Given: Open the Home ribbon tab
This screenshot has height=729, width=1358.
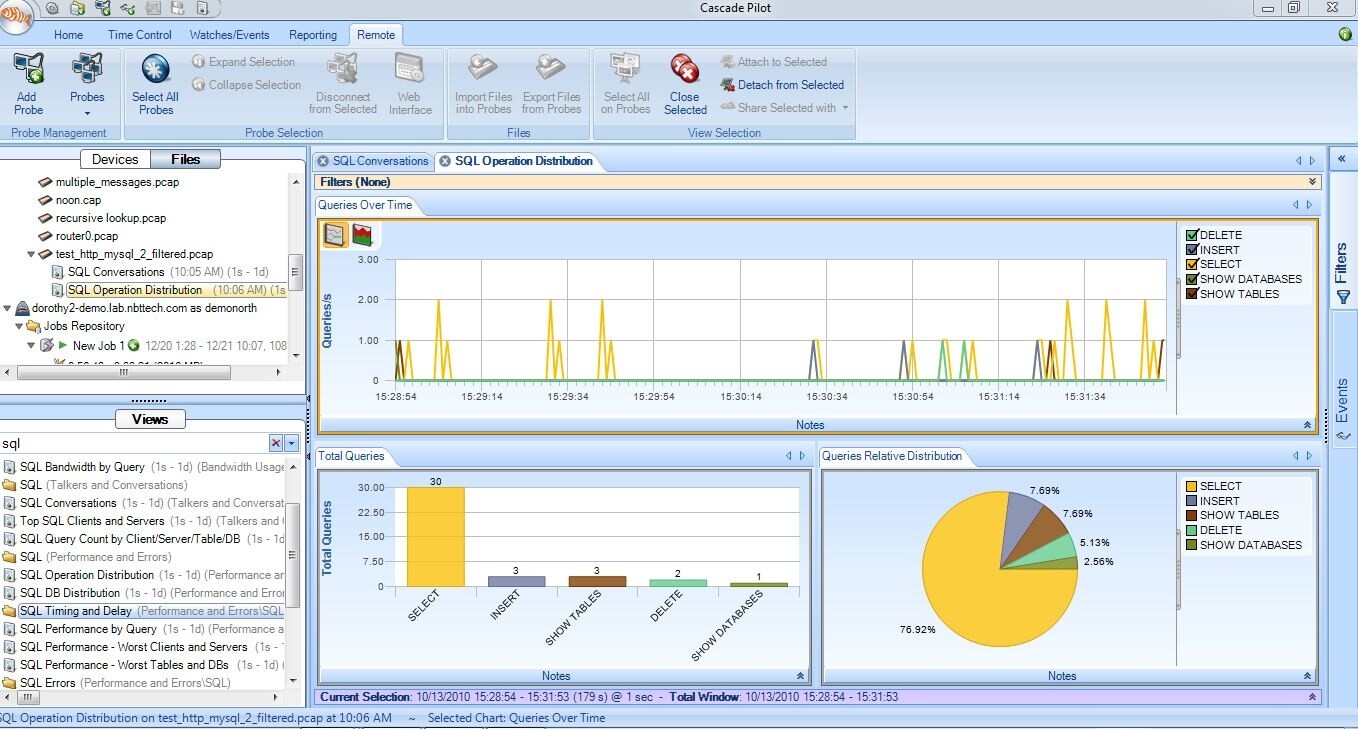Looking at the screenshot, I should [x=68, y=35].
